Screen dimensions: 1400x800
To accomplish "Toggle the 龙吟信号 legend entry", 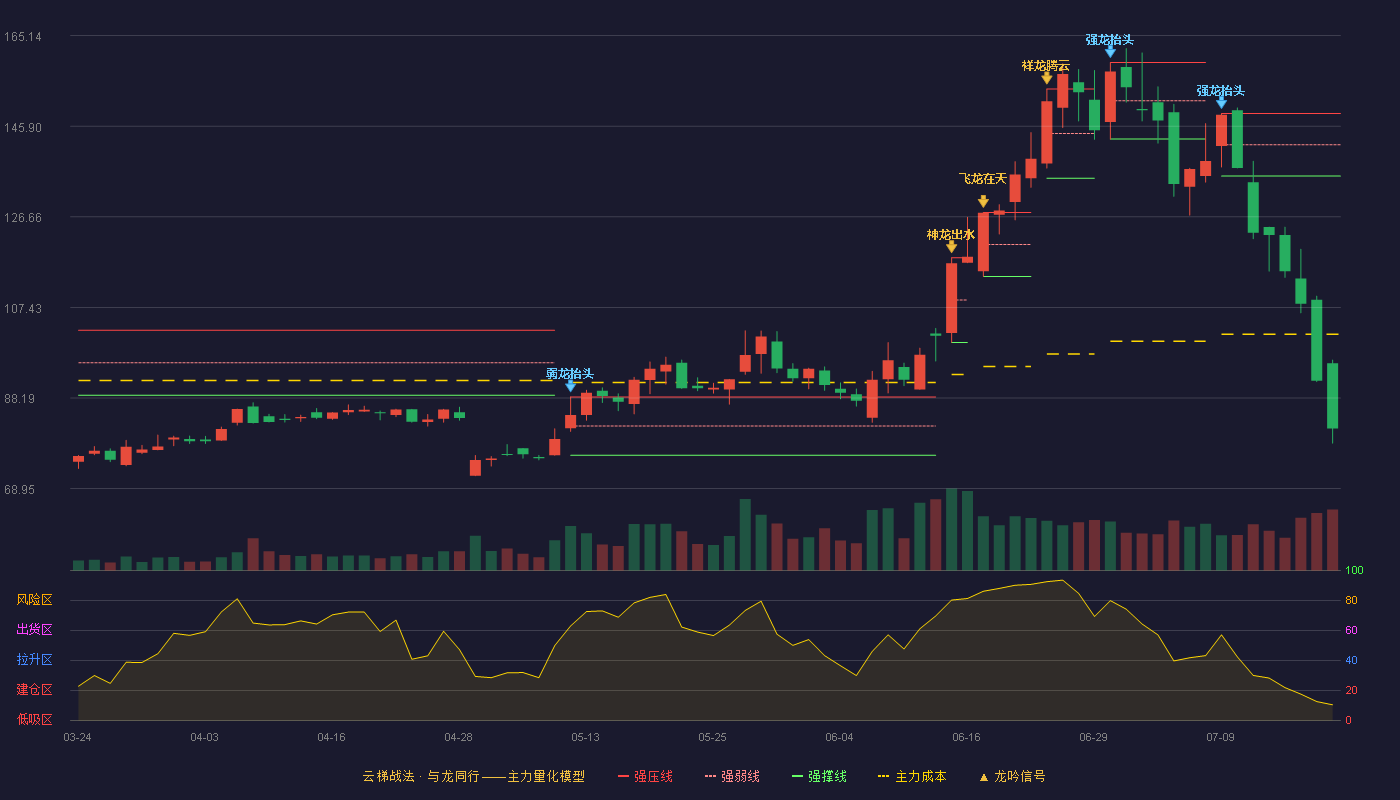I will coord(1012,776).
